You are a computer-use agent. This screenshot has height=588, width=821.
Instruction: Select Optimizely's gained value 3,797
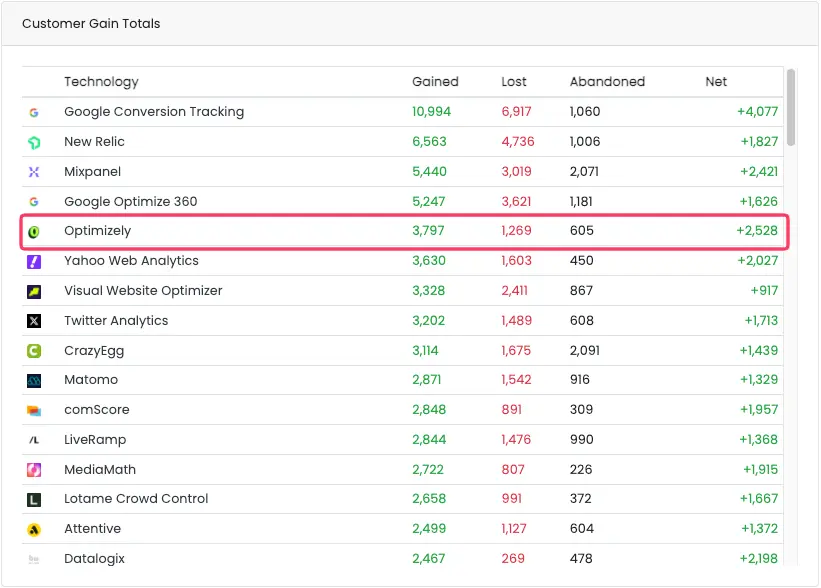point(428,230)
